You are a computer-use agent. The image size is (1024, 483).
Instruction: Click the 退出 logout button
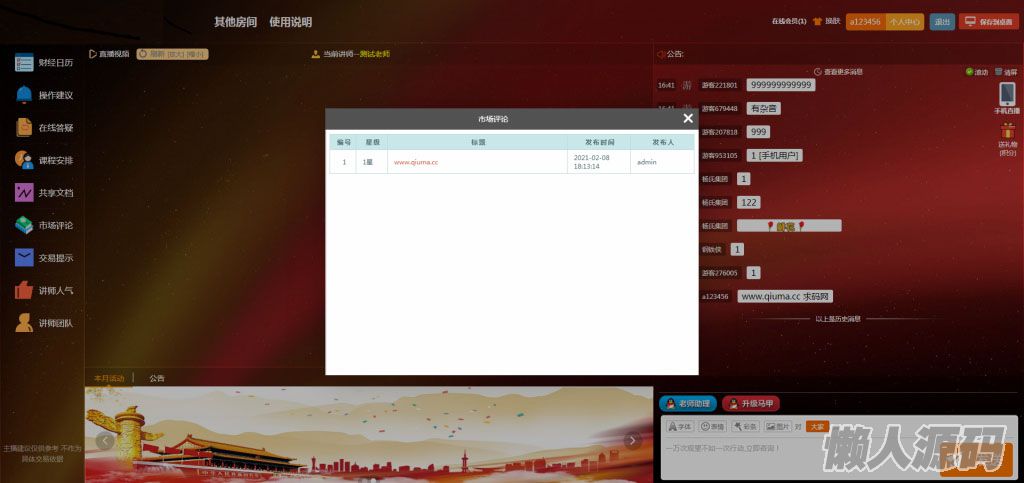(942, 22)
